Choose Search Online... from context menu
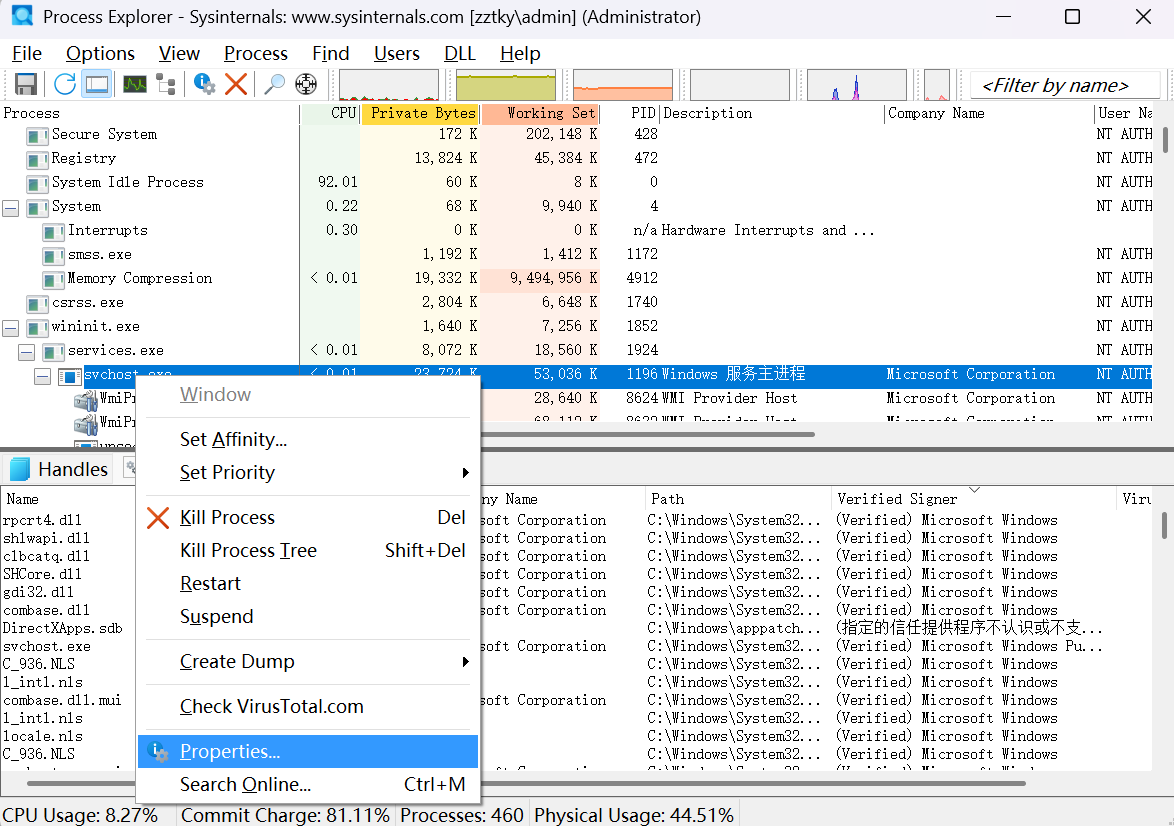Image resolution: width=1174 pixels, height=826 pixels. tap(308, 784)
